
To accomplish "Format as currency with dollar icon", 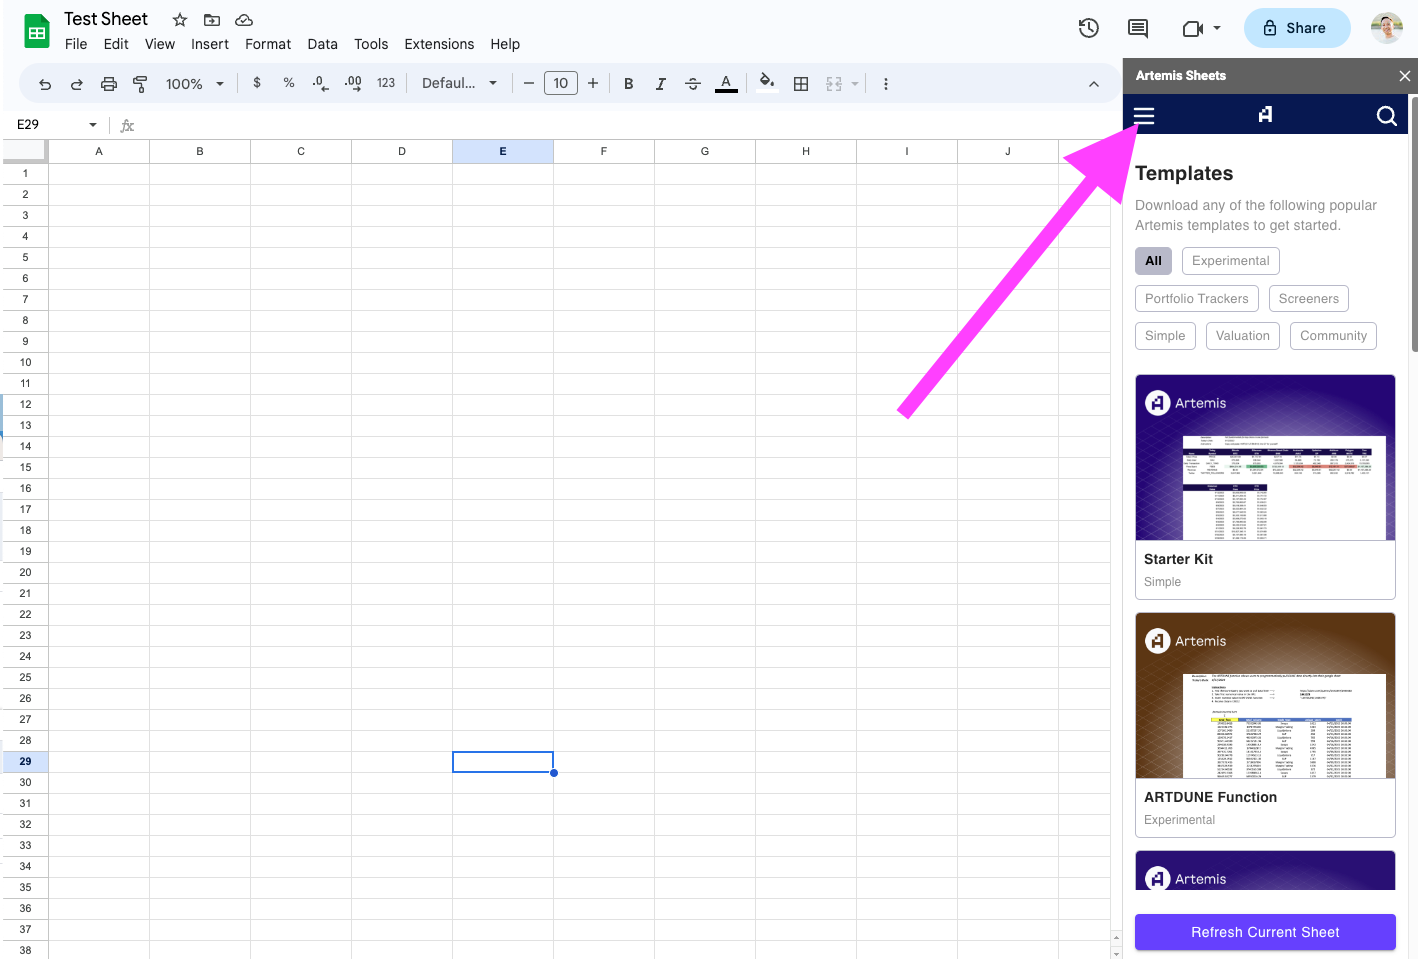I will [x=257, y=83].
